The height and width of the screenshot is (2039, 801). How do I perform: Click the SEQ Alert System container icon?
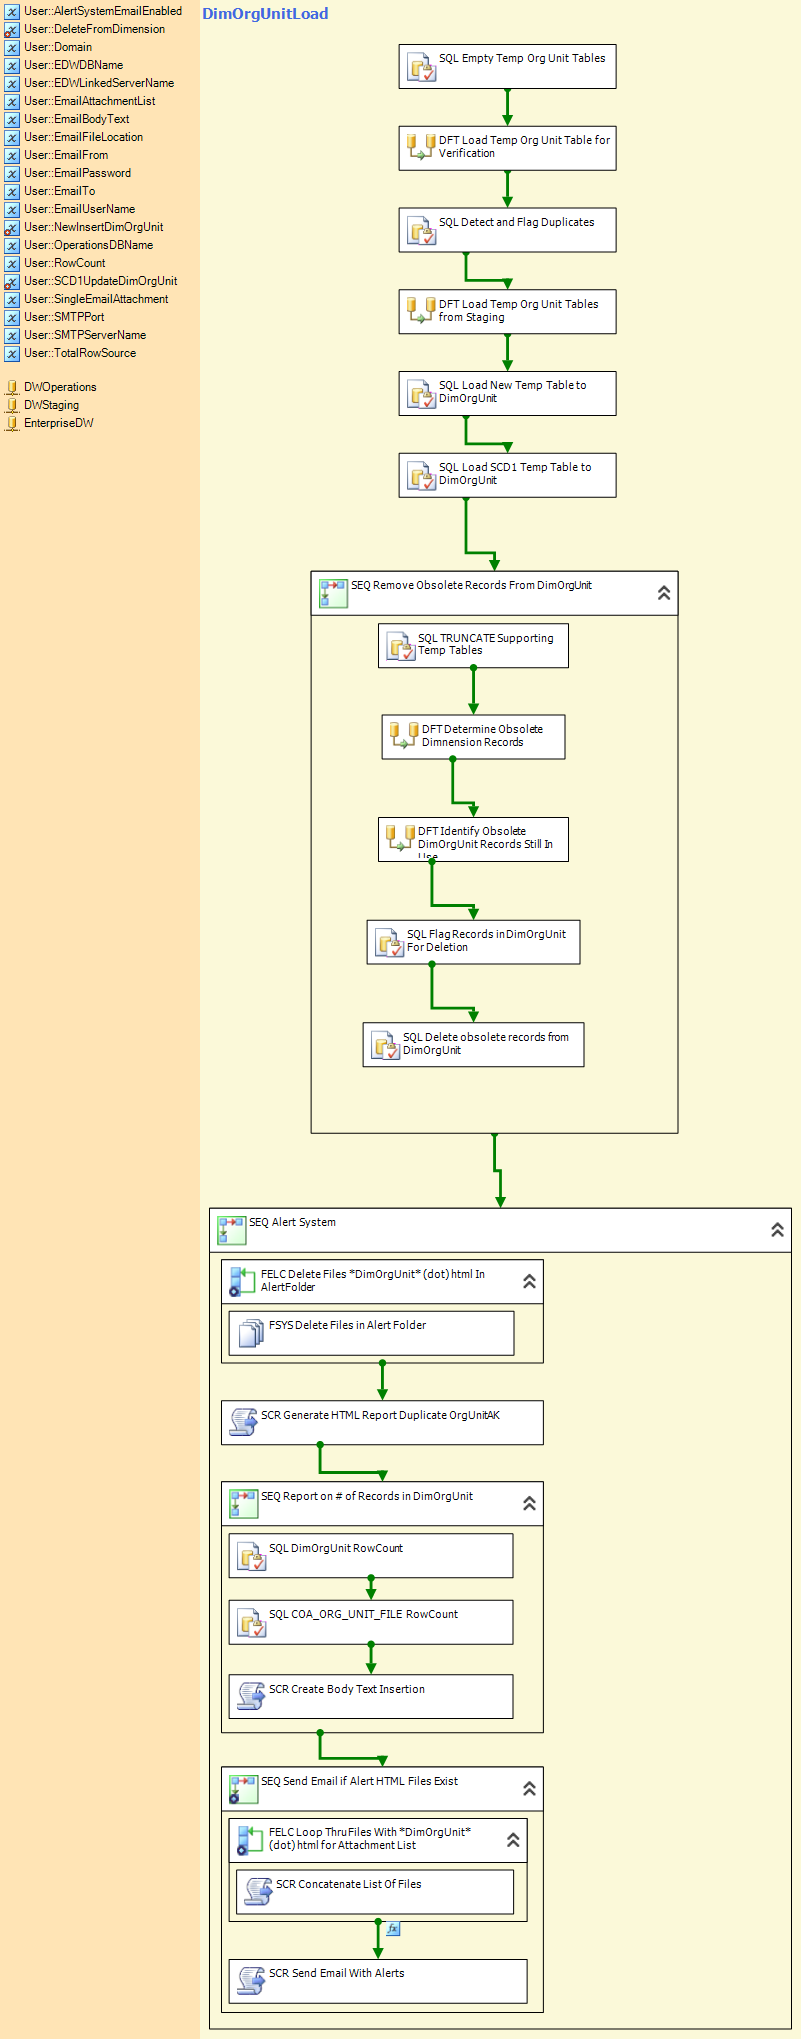(x=231, y=1230)
